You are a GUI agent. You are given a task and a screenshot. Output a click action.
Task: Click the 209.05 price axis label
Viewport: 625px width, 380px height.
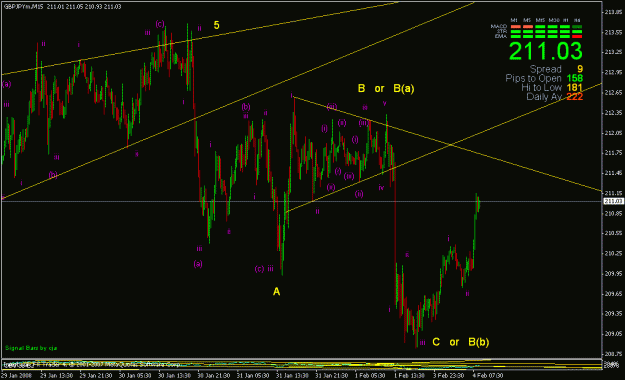tap(614, 334)
